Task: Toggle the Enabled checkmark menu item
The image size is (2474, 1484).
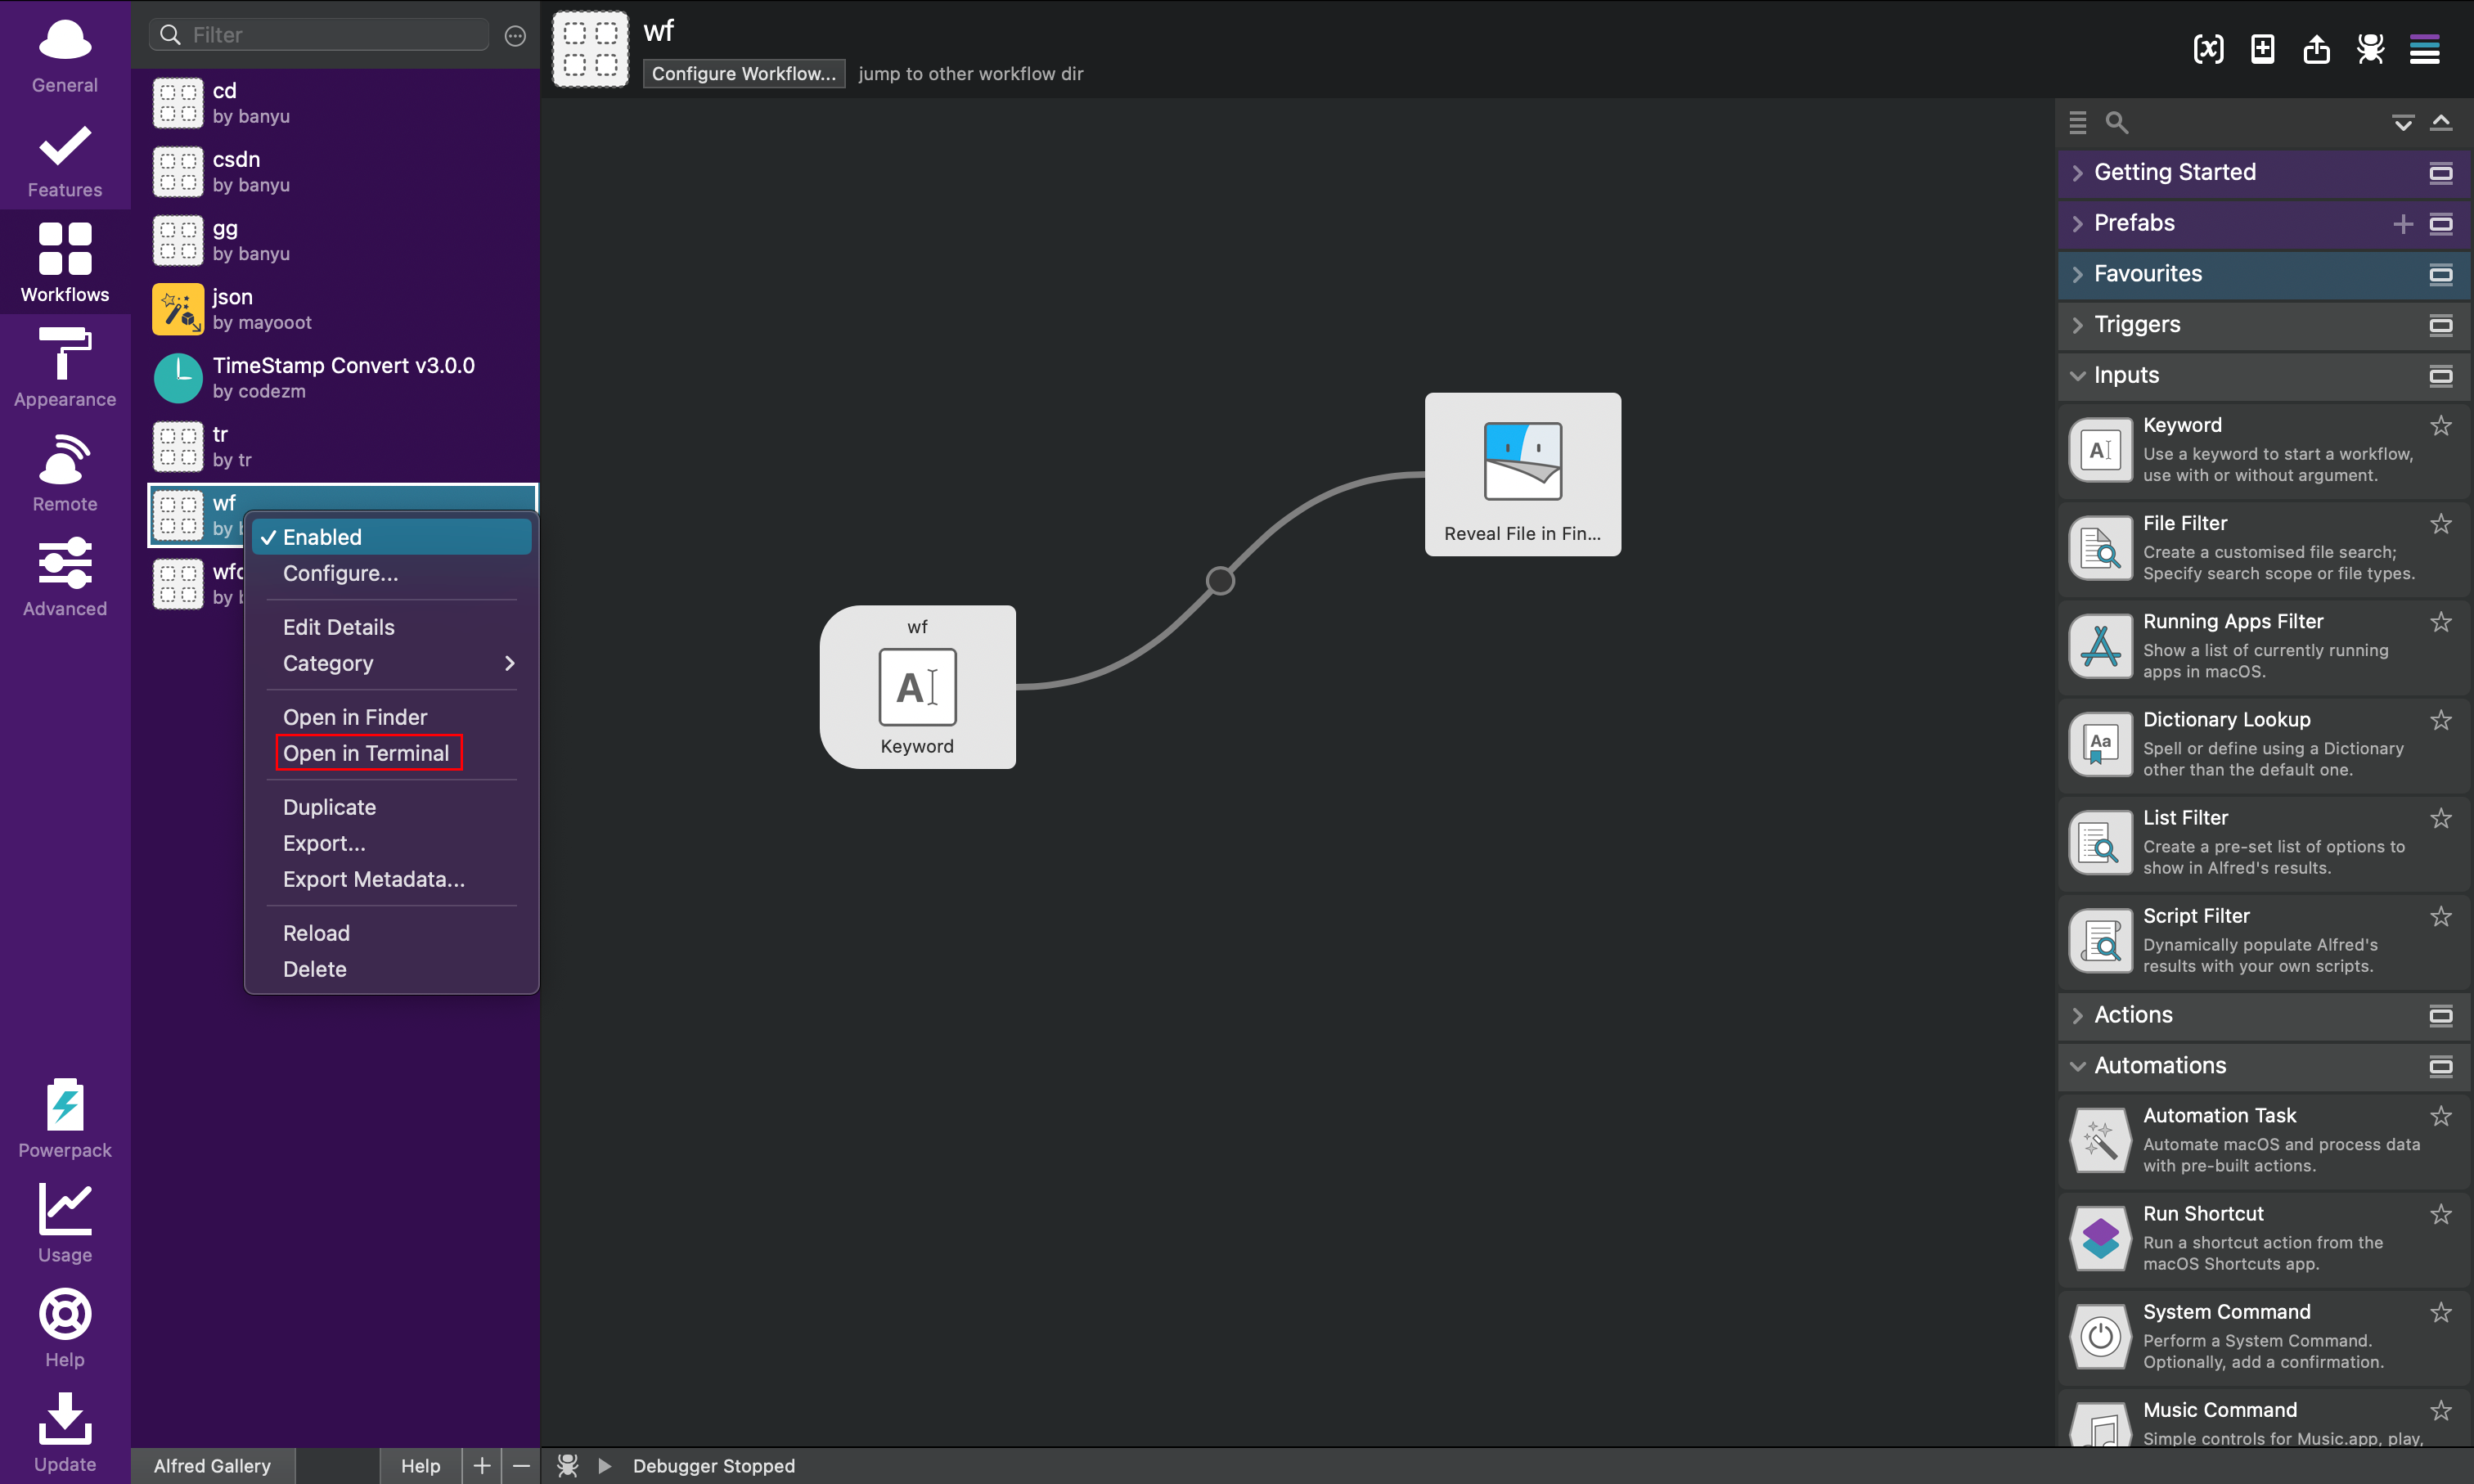Action: tap(391, 537)
